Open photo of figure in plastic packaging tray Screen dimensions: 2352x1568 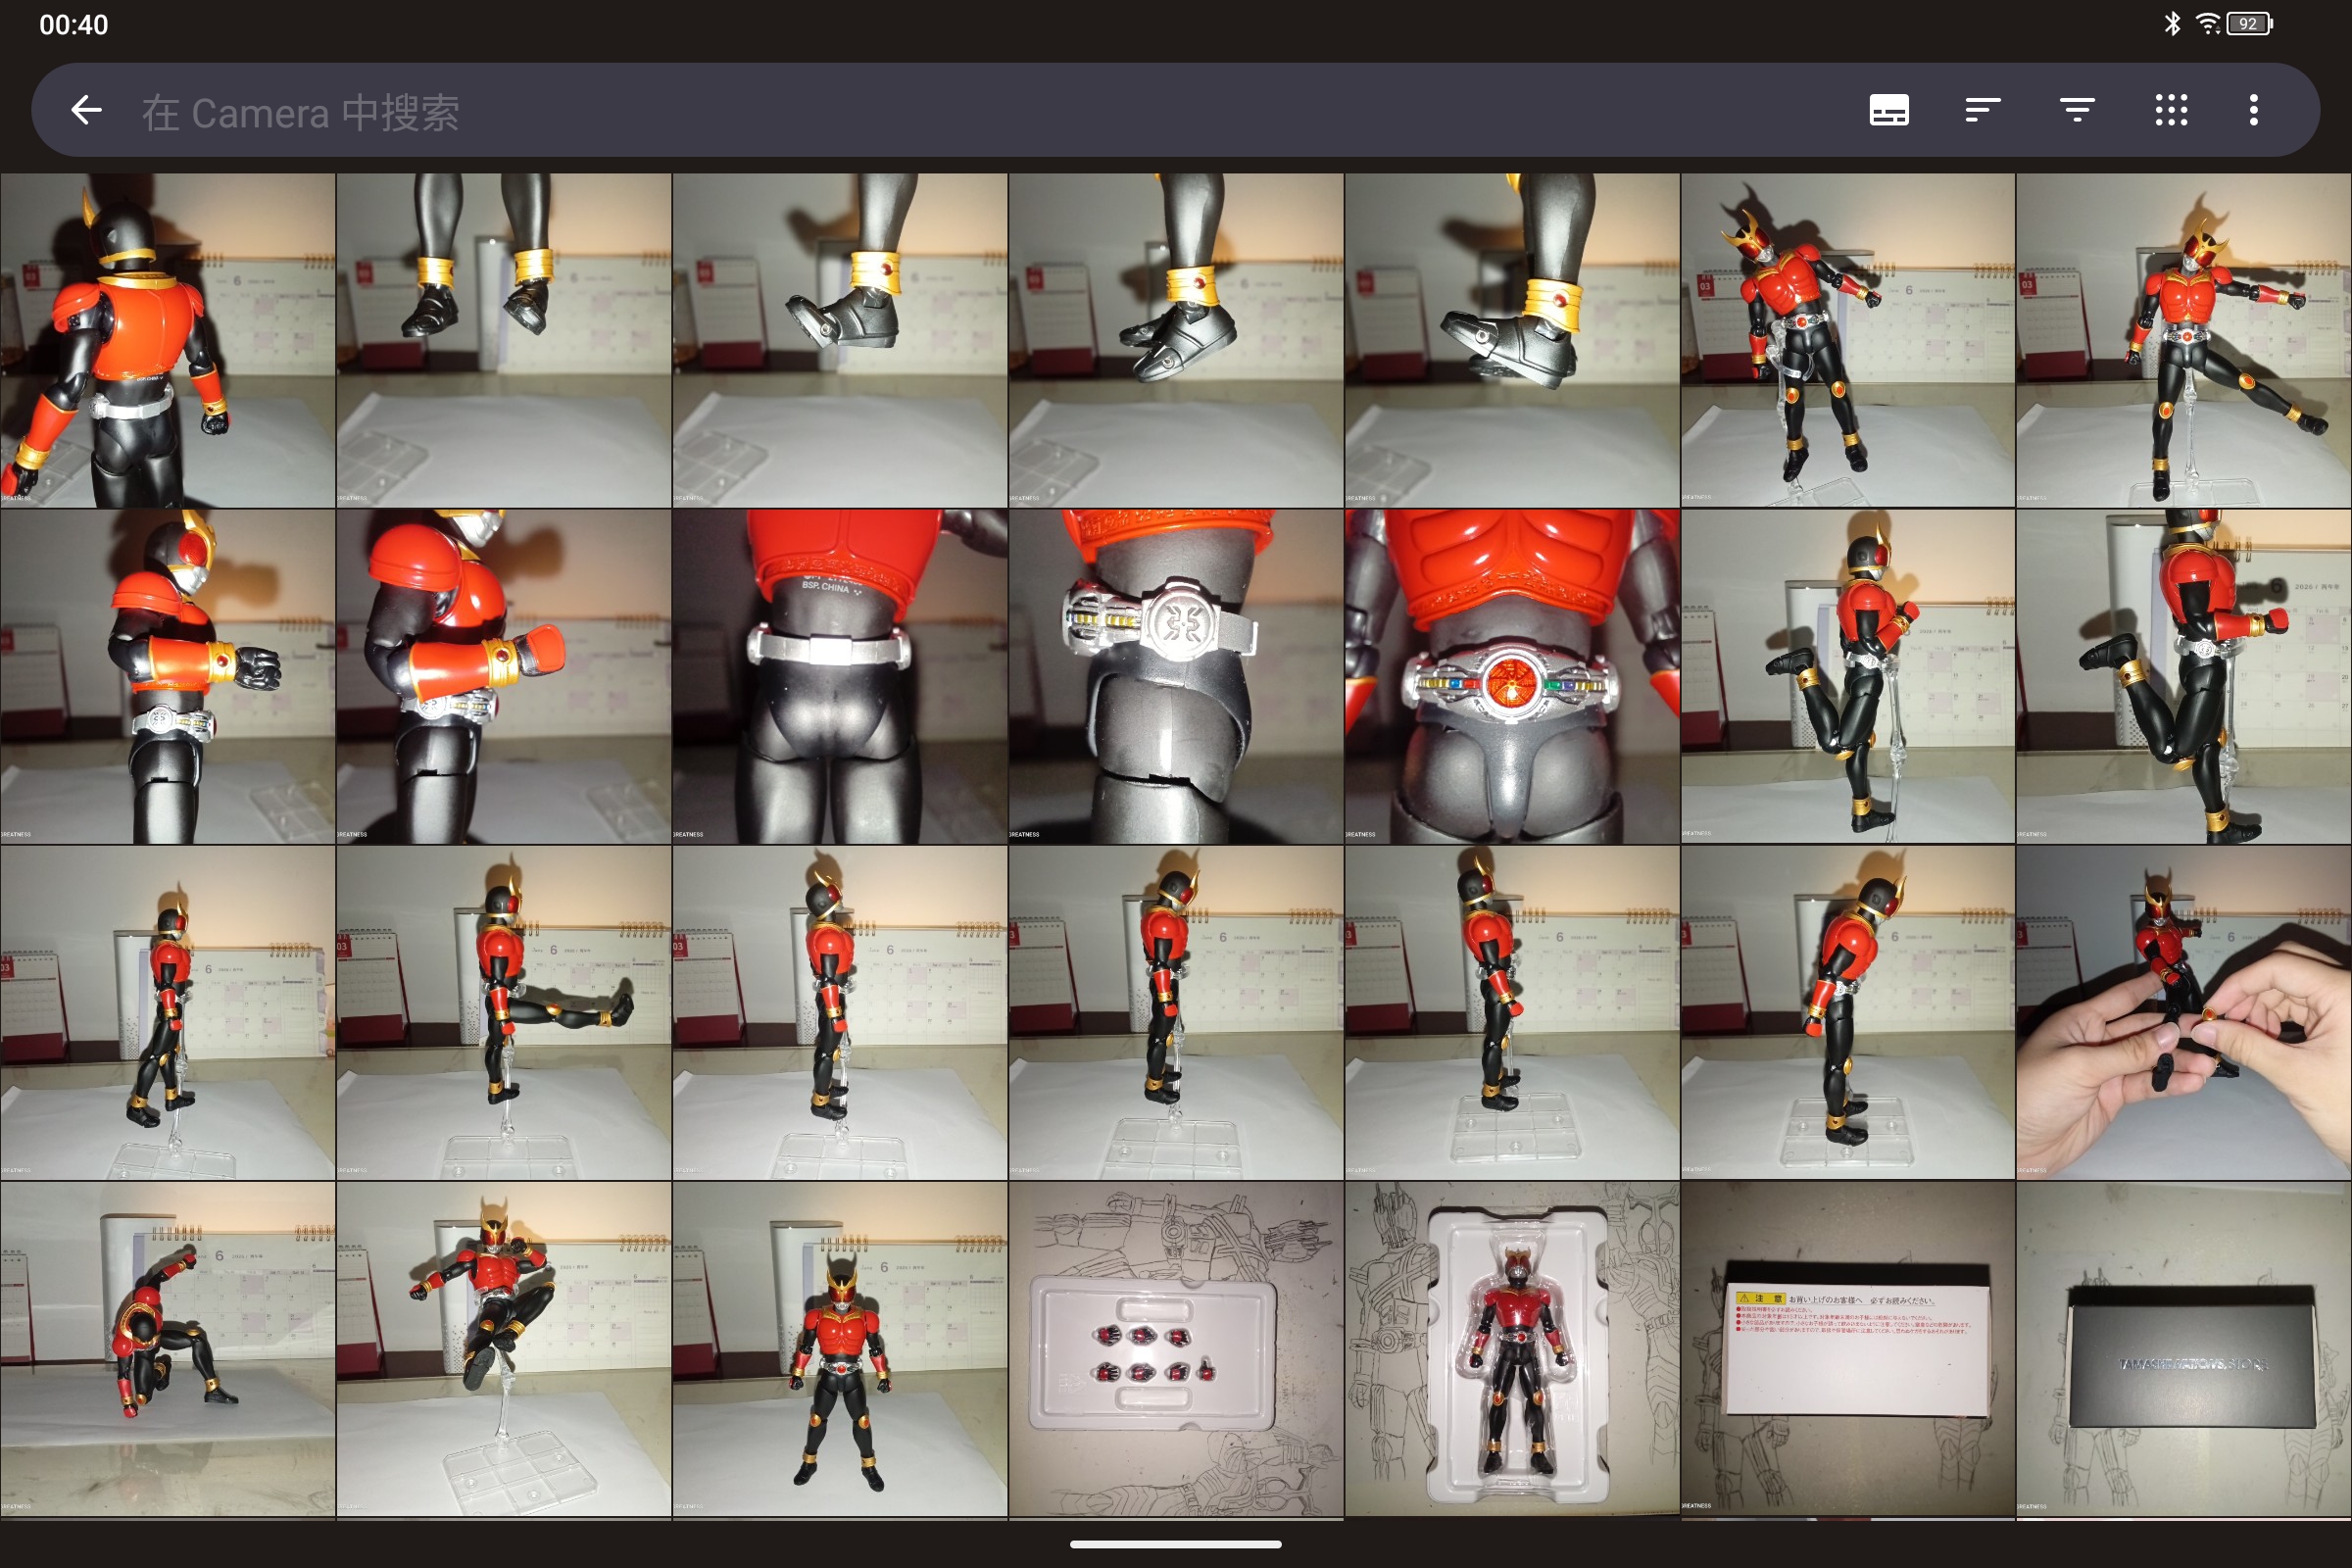pyautogui.click(x=1512, y=1349)
